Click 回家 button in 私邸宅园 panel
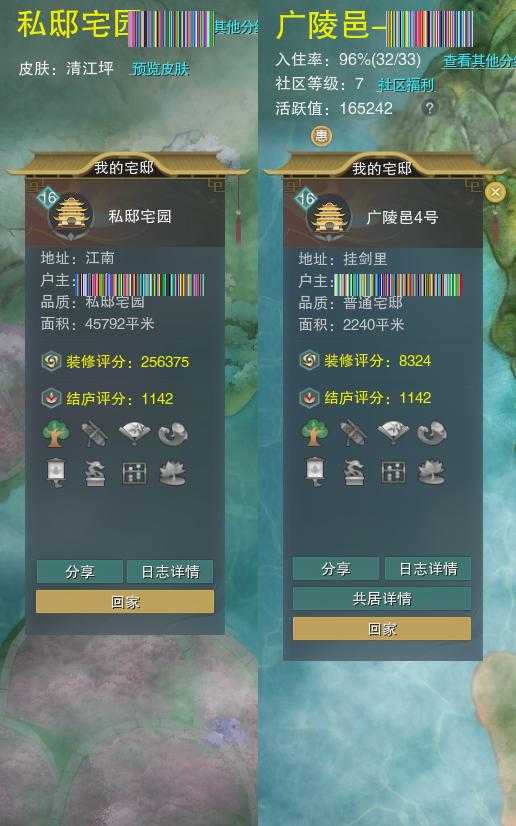516x826 pixels. [125, 602]
